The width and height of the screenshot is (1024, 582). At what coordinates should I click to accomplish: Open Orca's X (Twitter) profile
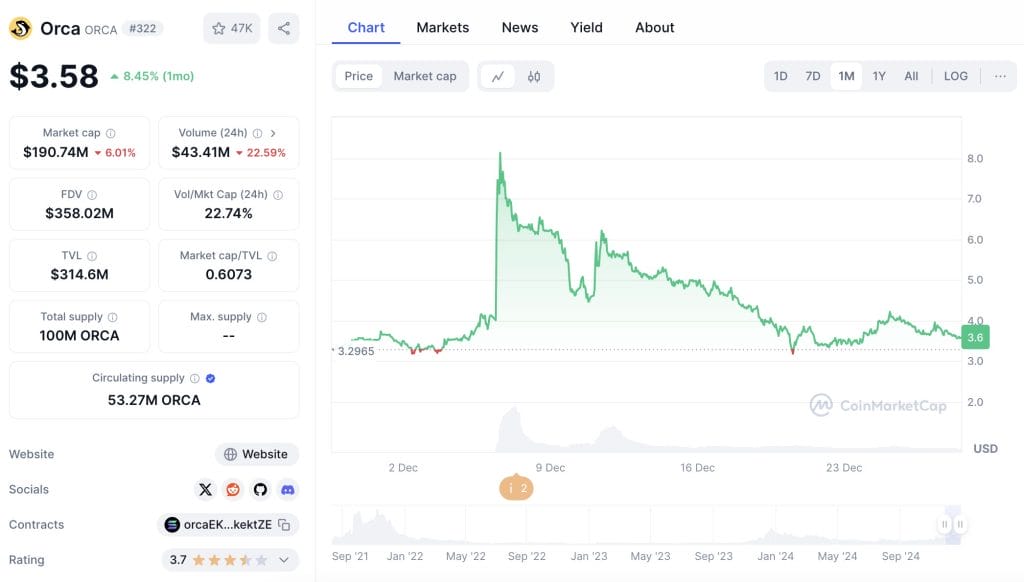point(206,489)
